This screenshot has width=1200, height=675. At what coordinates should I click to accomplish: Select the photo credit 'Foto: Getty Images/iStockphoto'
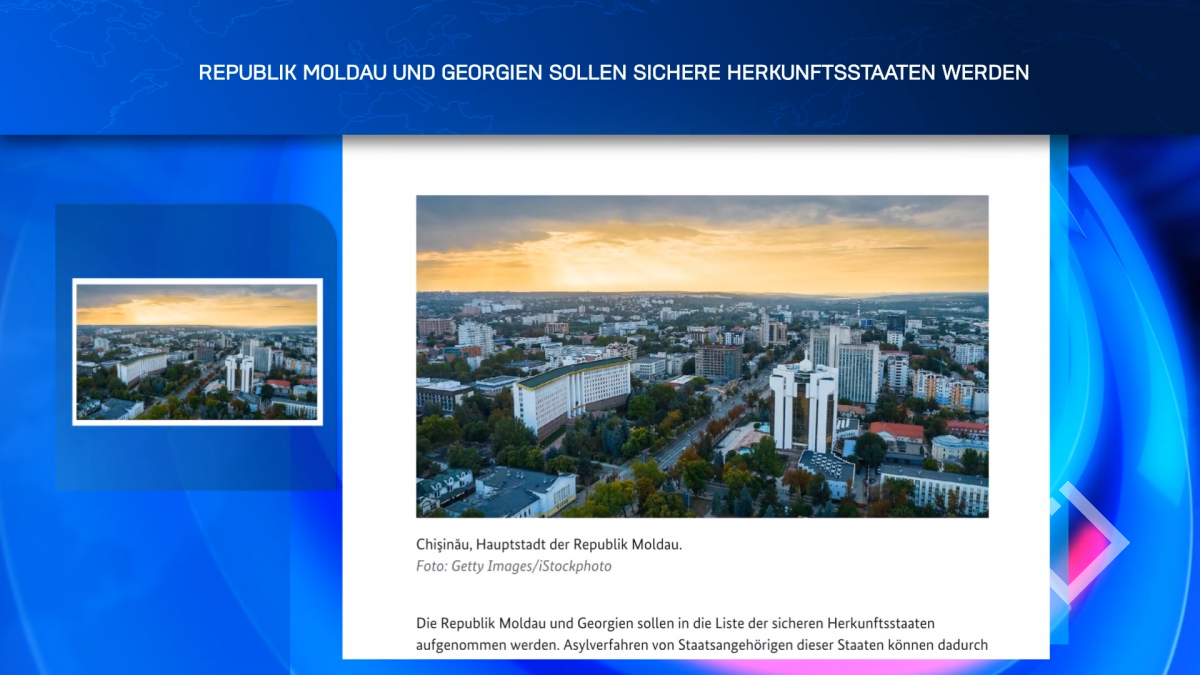tap(513, 566)
